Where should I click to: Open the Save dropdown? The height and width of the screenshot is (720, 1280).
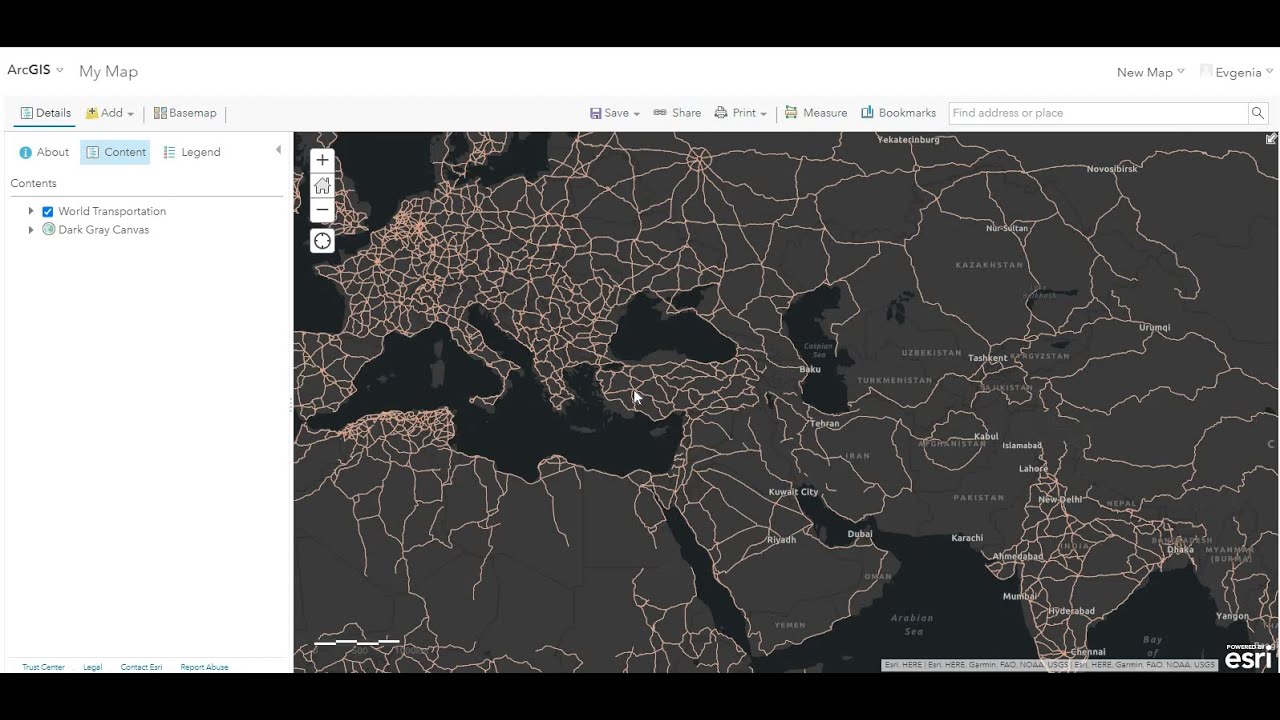coord(614,113)
